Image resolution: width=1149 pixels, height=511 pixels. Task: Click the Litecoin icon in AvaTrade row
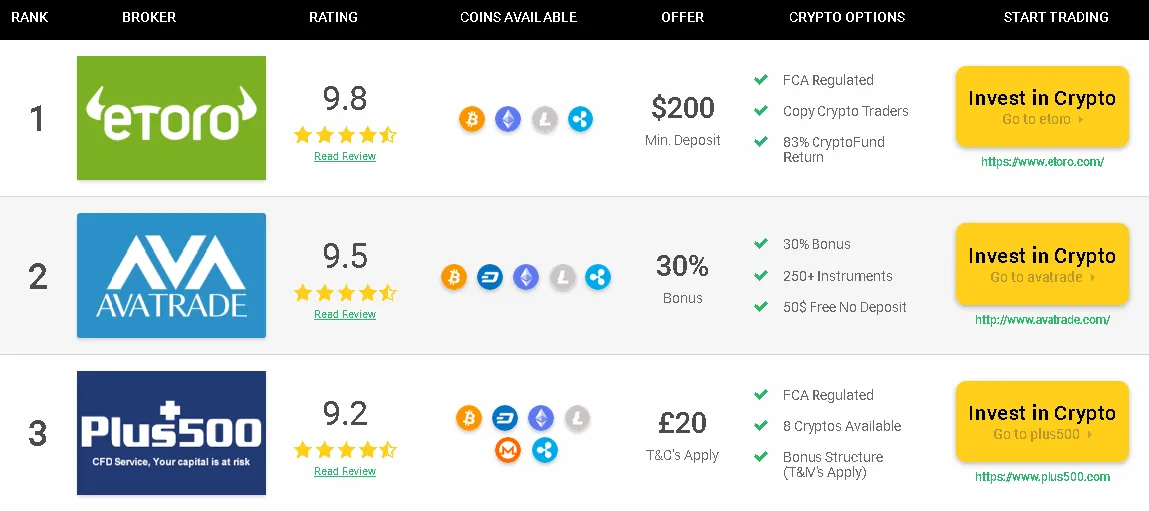[x=562, y=277]
